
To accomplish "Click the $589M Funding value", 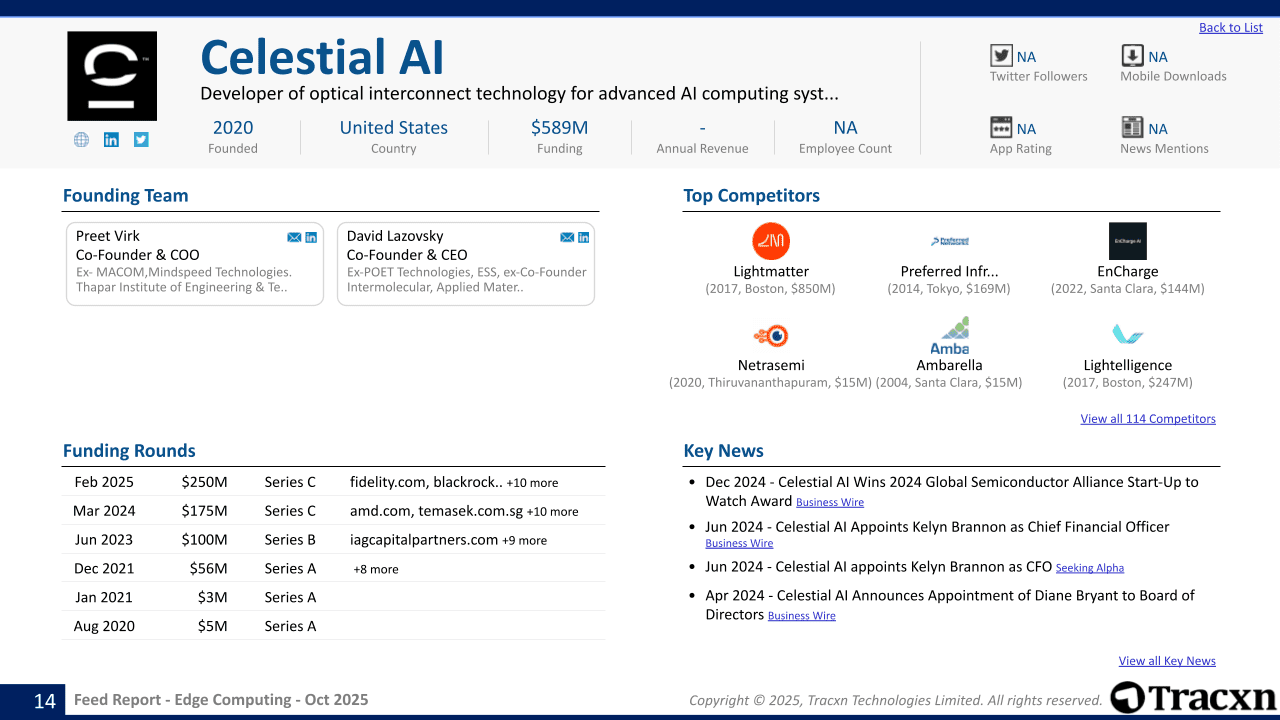I will pyautogui.click(x=560, y=128).
